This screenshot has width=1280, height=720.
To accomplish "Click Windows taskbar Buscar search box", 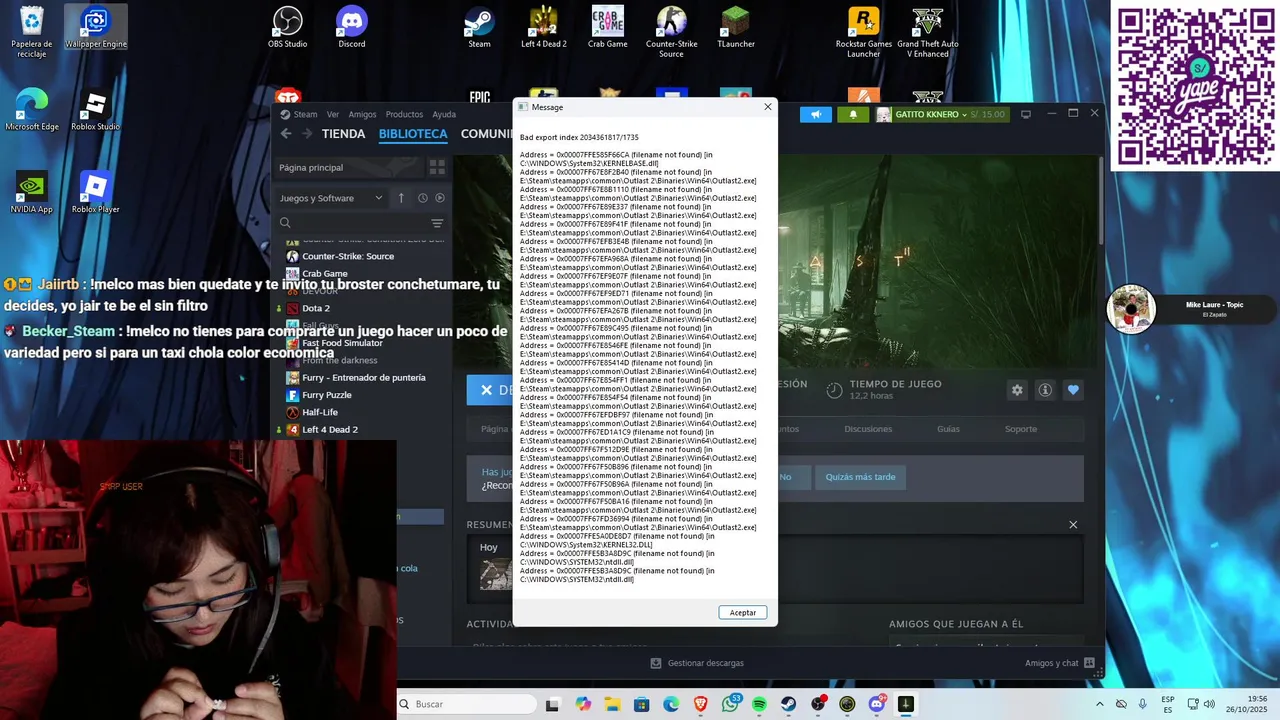I will (x=467, y=704).
